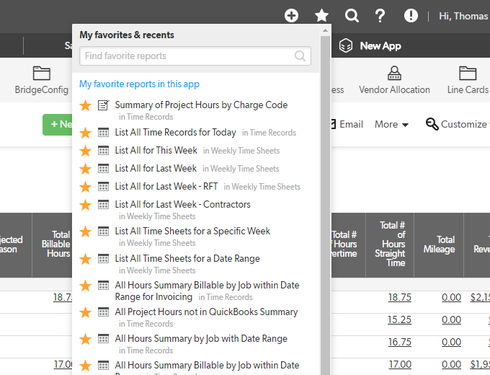Screen dimensions: 490x375
Task: Open the BridgeConfig table tab
Action: pos(41,80)
